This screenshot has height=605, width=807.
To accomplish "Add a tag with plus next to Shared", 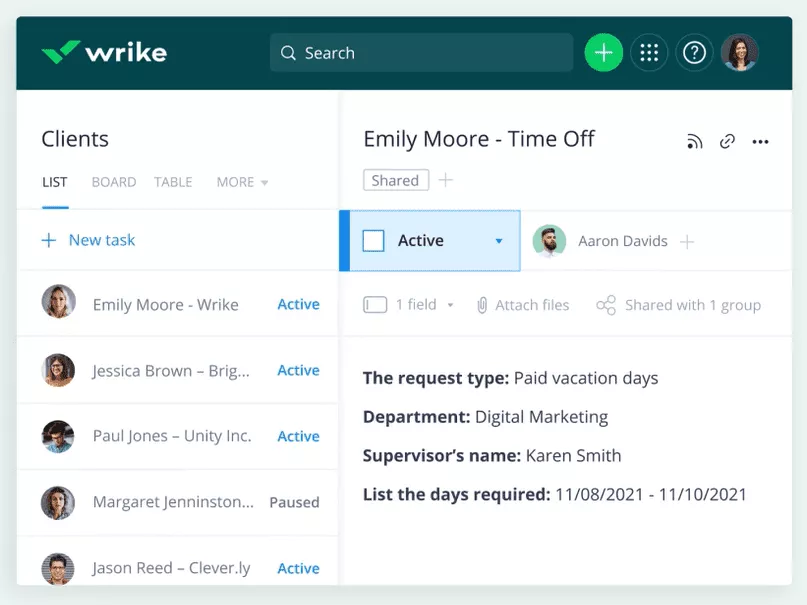I will tap(446, 180).
